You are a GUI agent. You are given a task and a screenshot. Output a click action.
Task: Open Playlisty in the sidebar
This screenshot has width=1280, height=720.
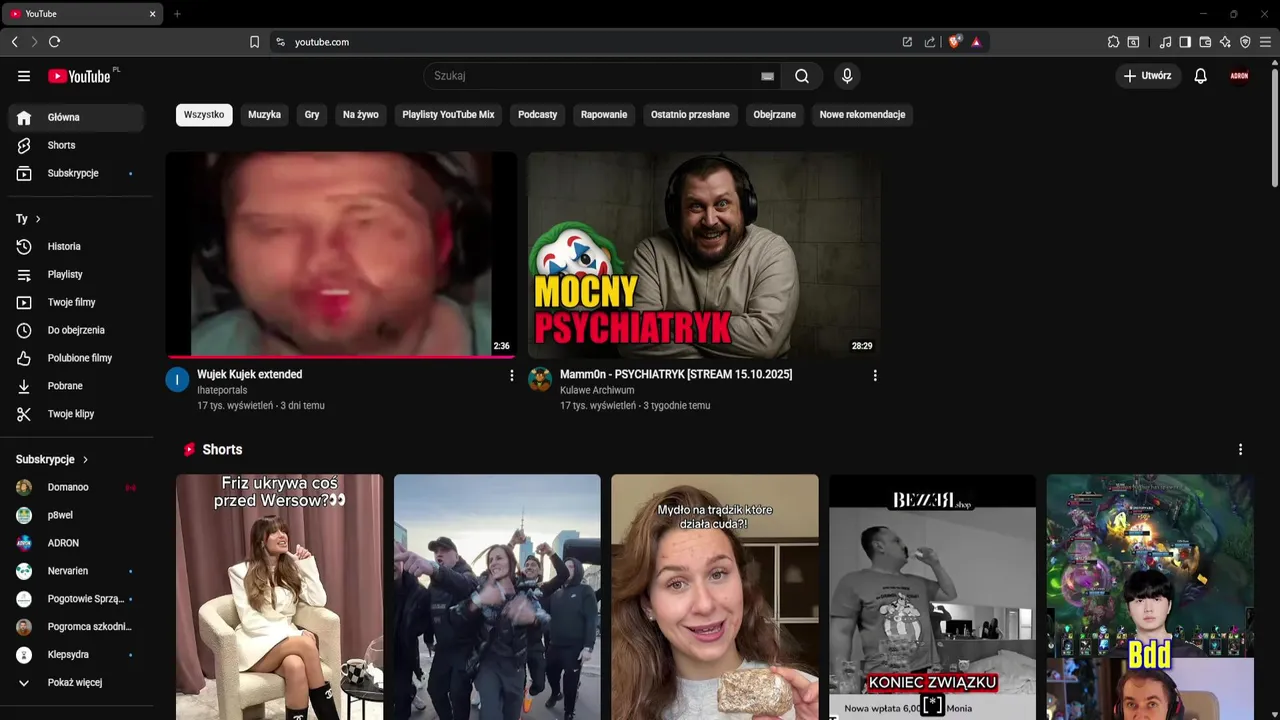coord(76,274)
